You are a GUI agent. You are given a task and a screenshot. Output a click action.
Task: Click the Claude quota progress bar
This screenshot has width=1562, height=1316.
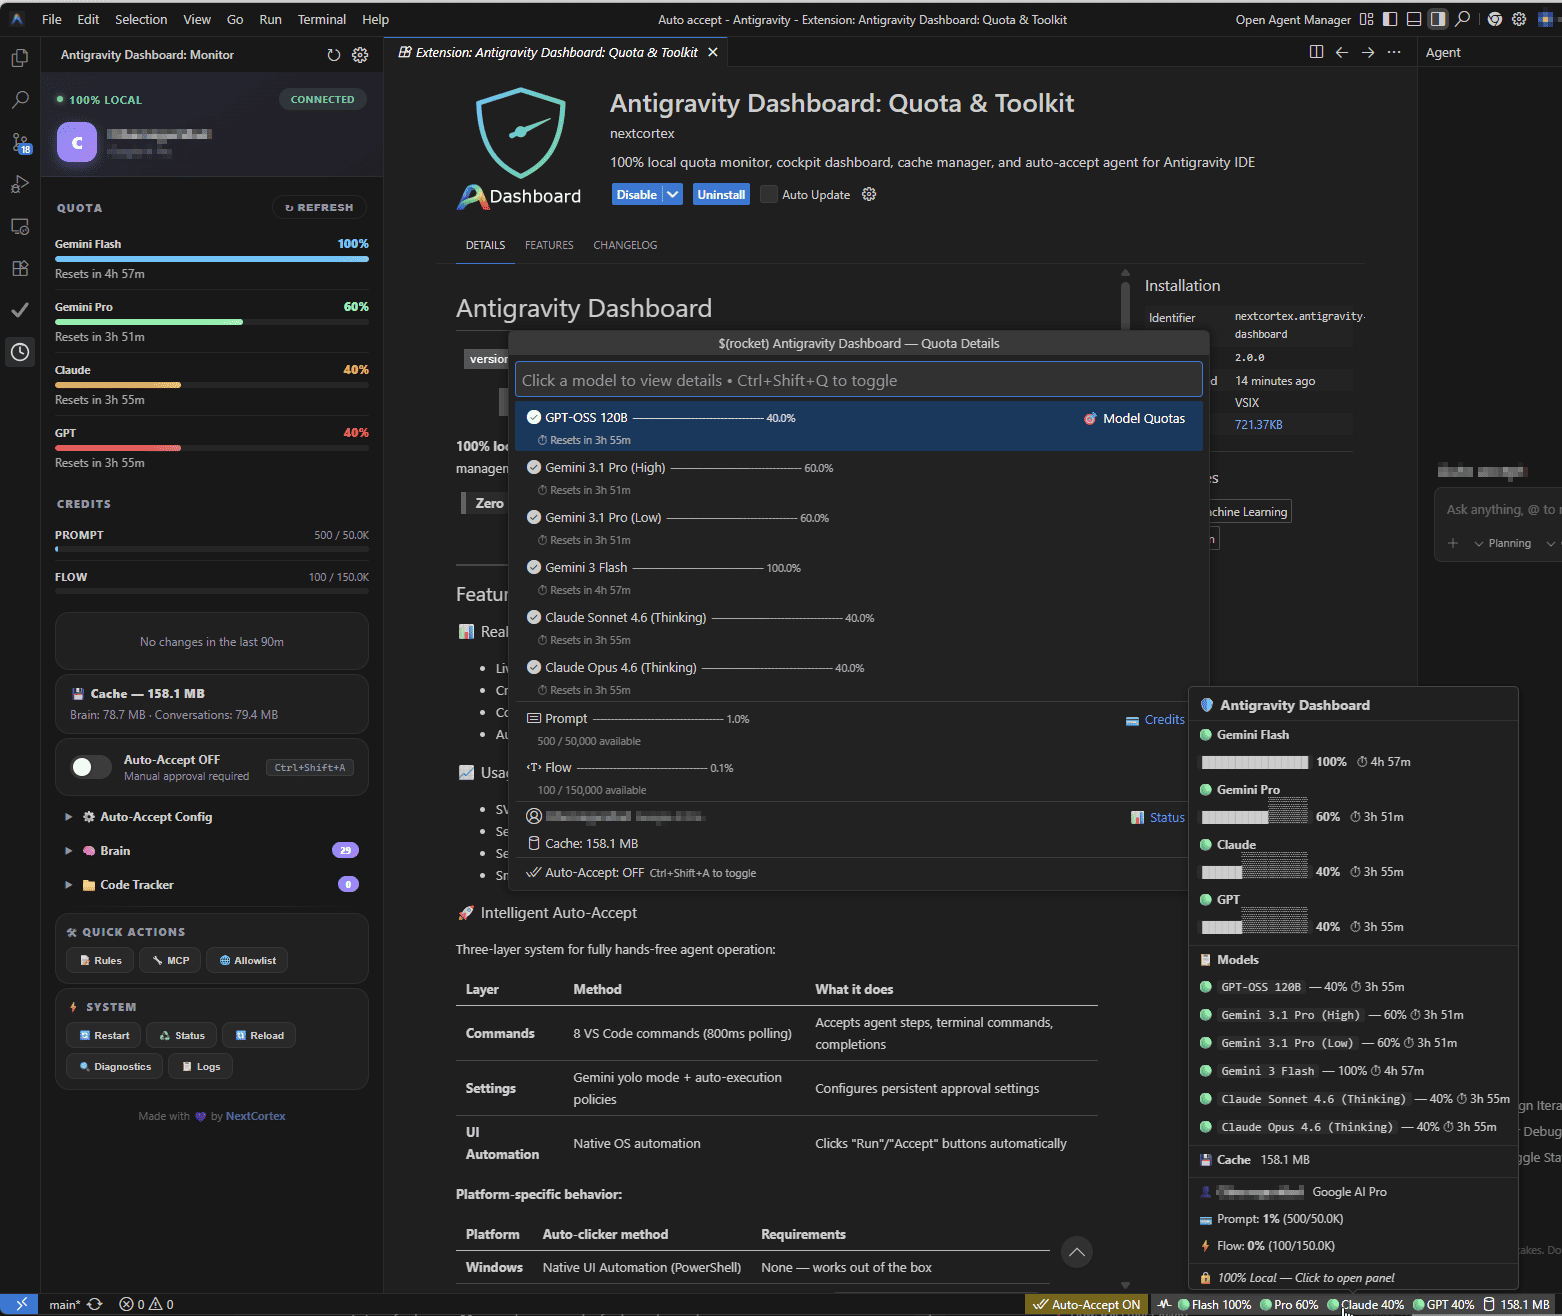(212, 385)
